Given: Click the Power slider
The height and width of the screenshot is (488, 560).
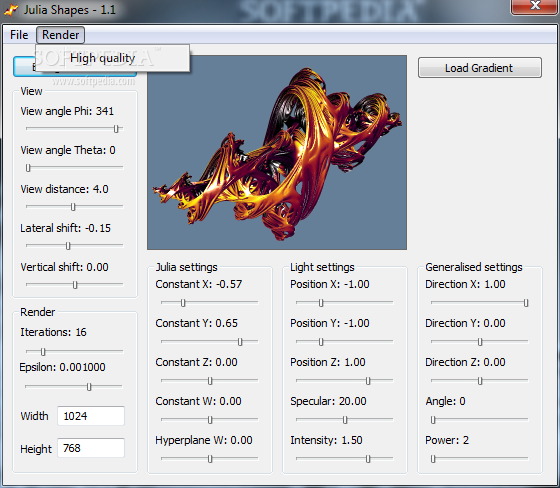Looking at the screenshot, I should pyautogui.click(x=479, y=458).
